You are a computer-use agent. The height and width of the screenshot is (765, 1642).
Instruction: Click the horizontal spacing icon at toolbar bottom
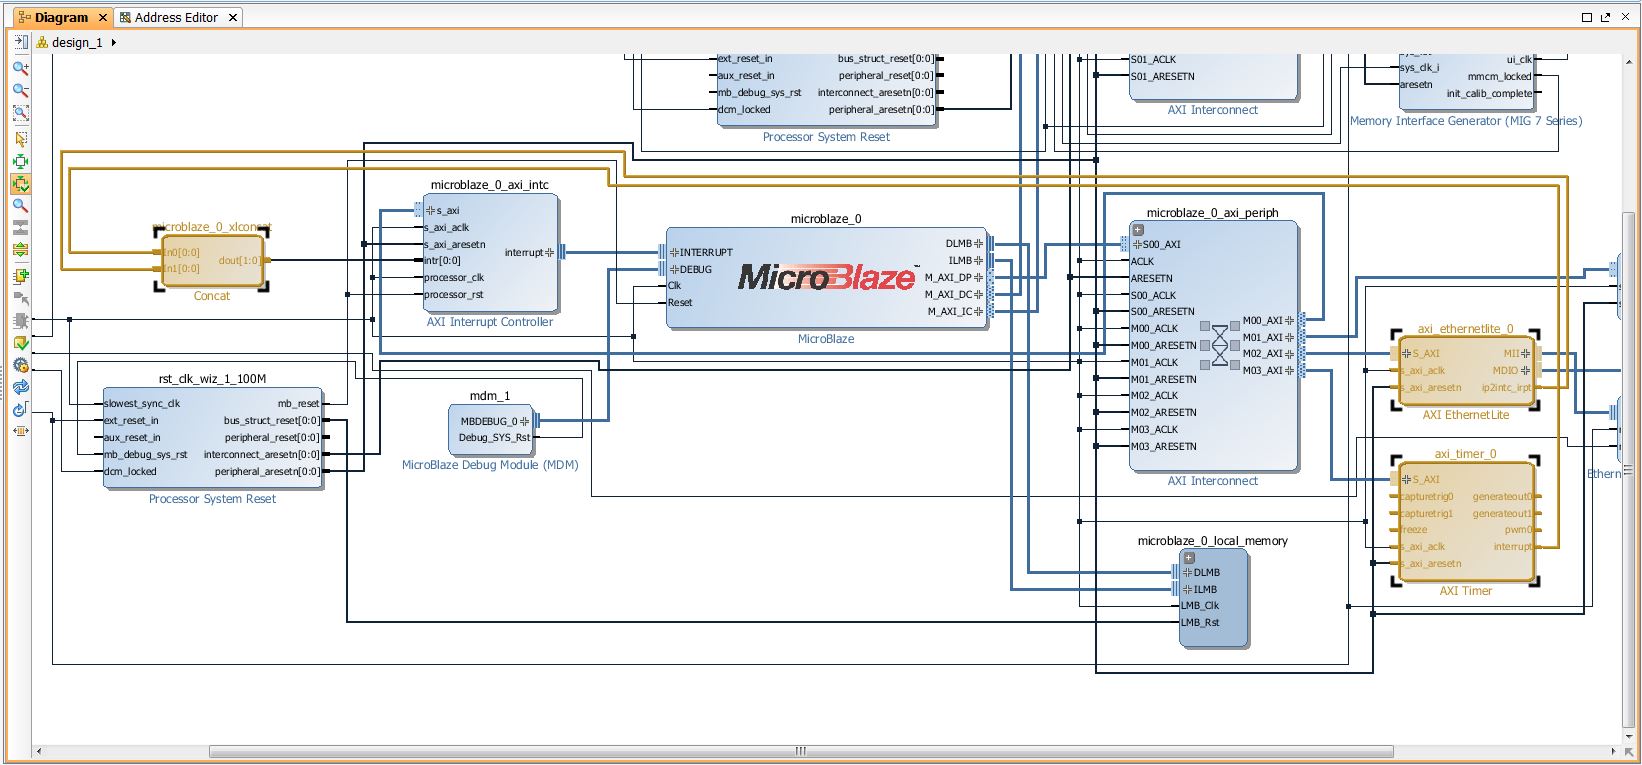20,432
